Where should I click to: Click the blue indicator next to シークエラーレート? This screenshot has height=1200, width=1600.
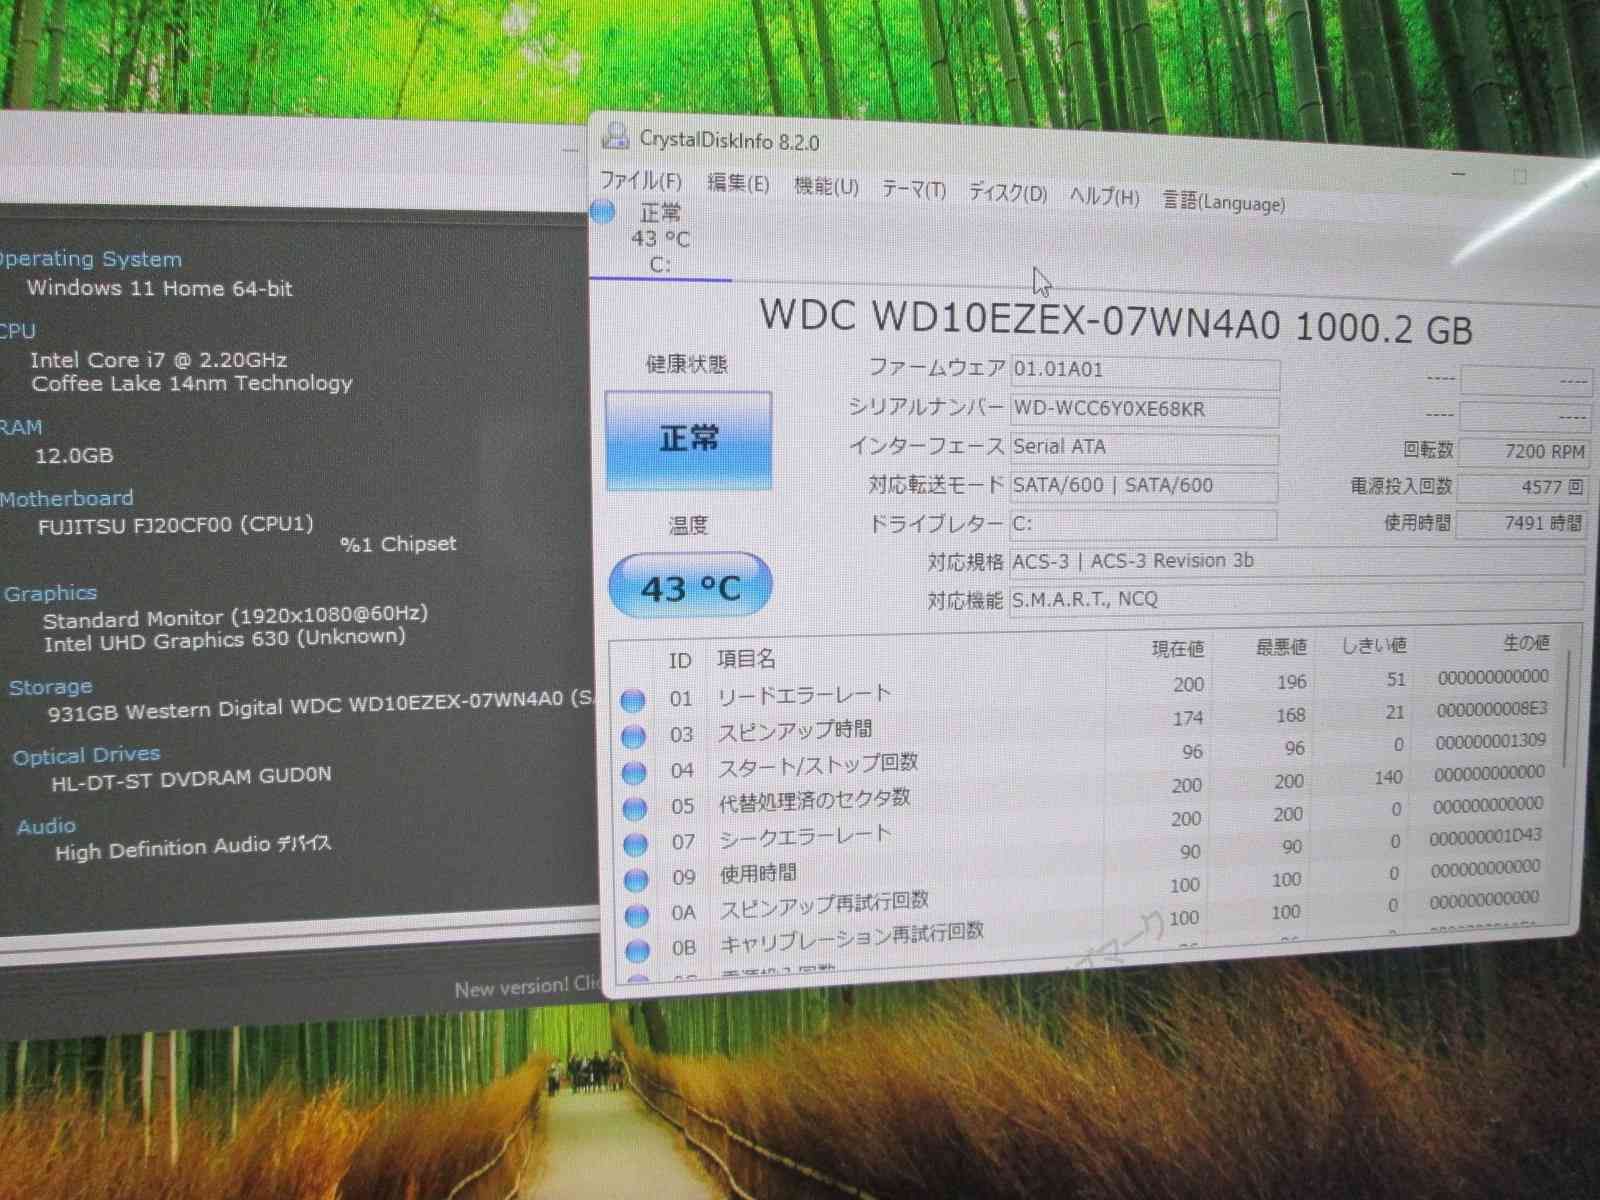tap(633, 844)
